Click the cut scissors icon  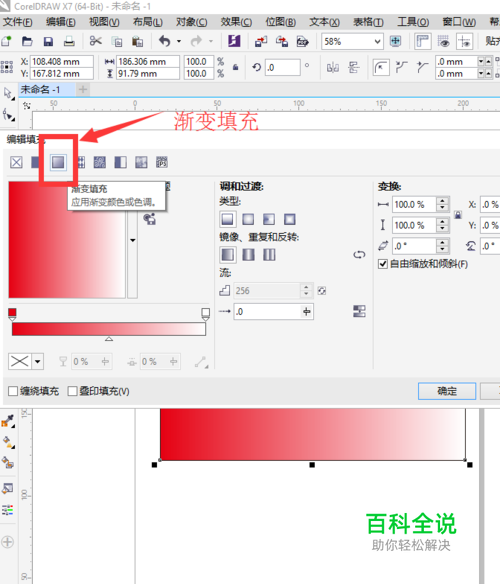coord(95,41)
